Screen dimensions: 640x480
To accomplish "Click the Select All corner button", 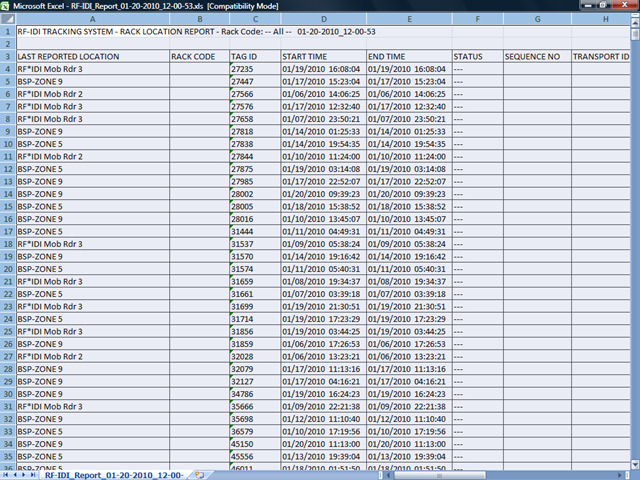I will 8,19.
